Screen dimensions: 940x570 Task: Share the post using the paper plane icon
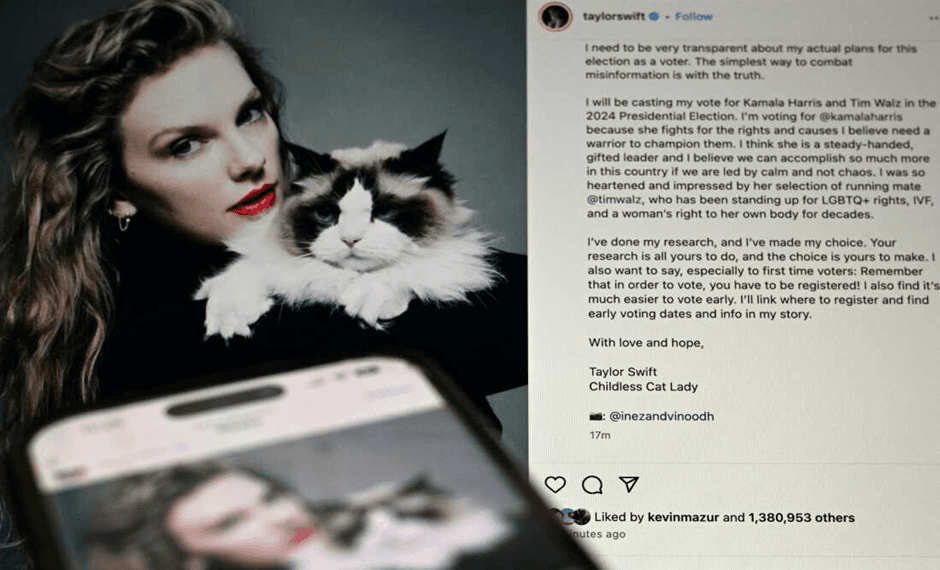pos(628,484)
